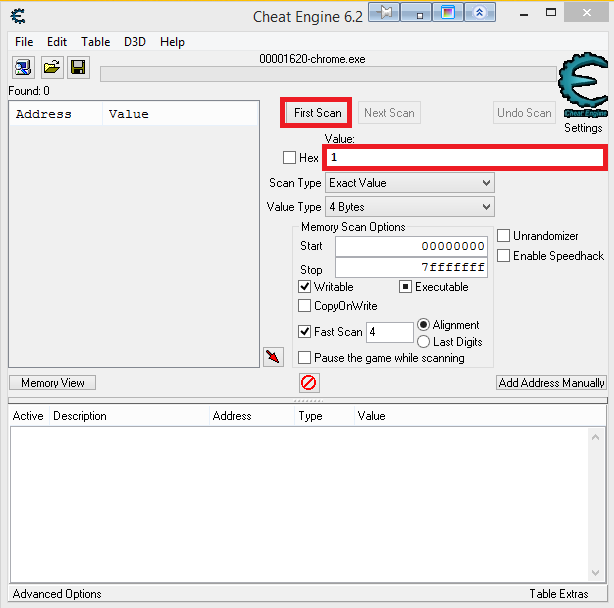Open the File menu
The image size is (614, 608).
coord(24,42)
